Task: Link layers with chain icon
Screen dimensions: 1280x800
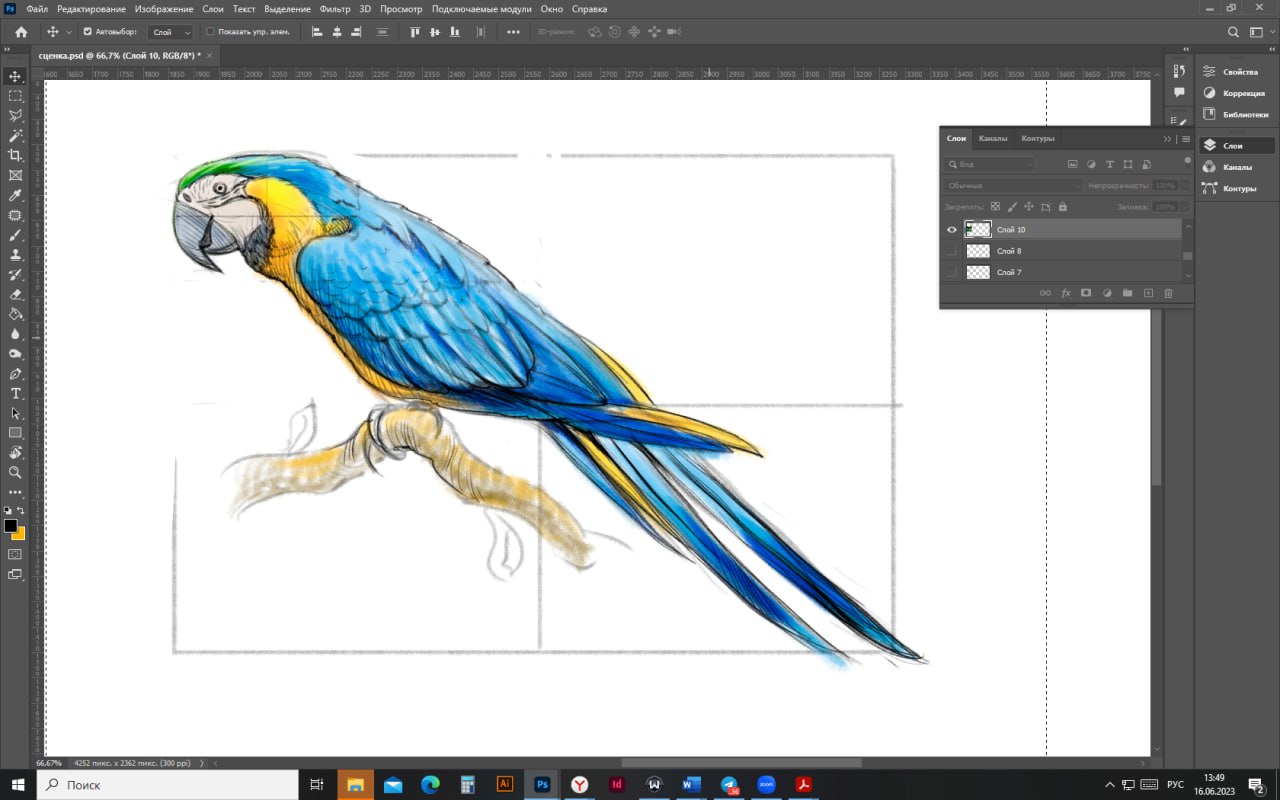Action: 1045,293
